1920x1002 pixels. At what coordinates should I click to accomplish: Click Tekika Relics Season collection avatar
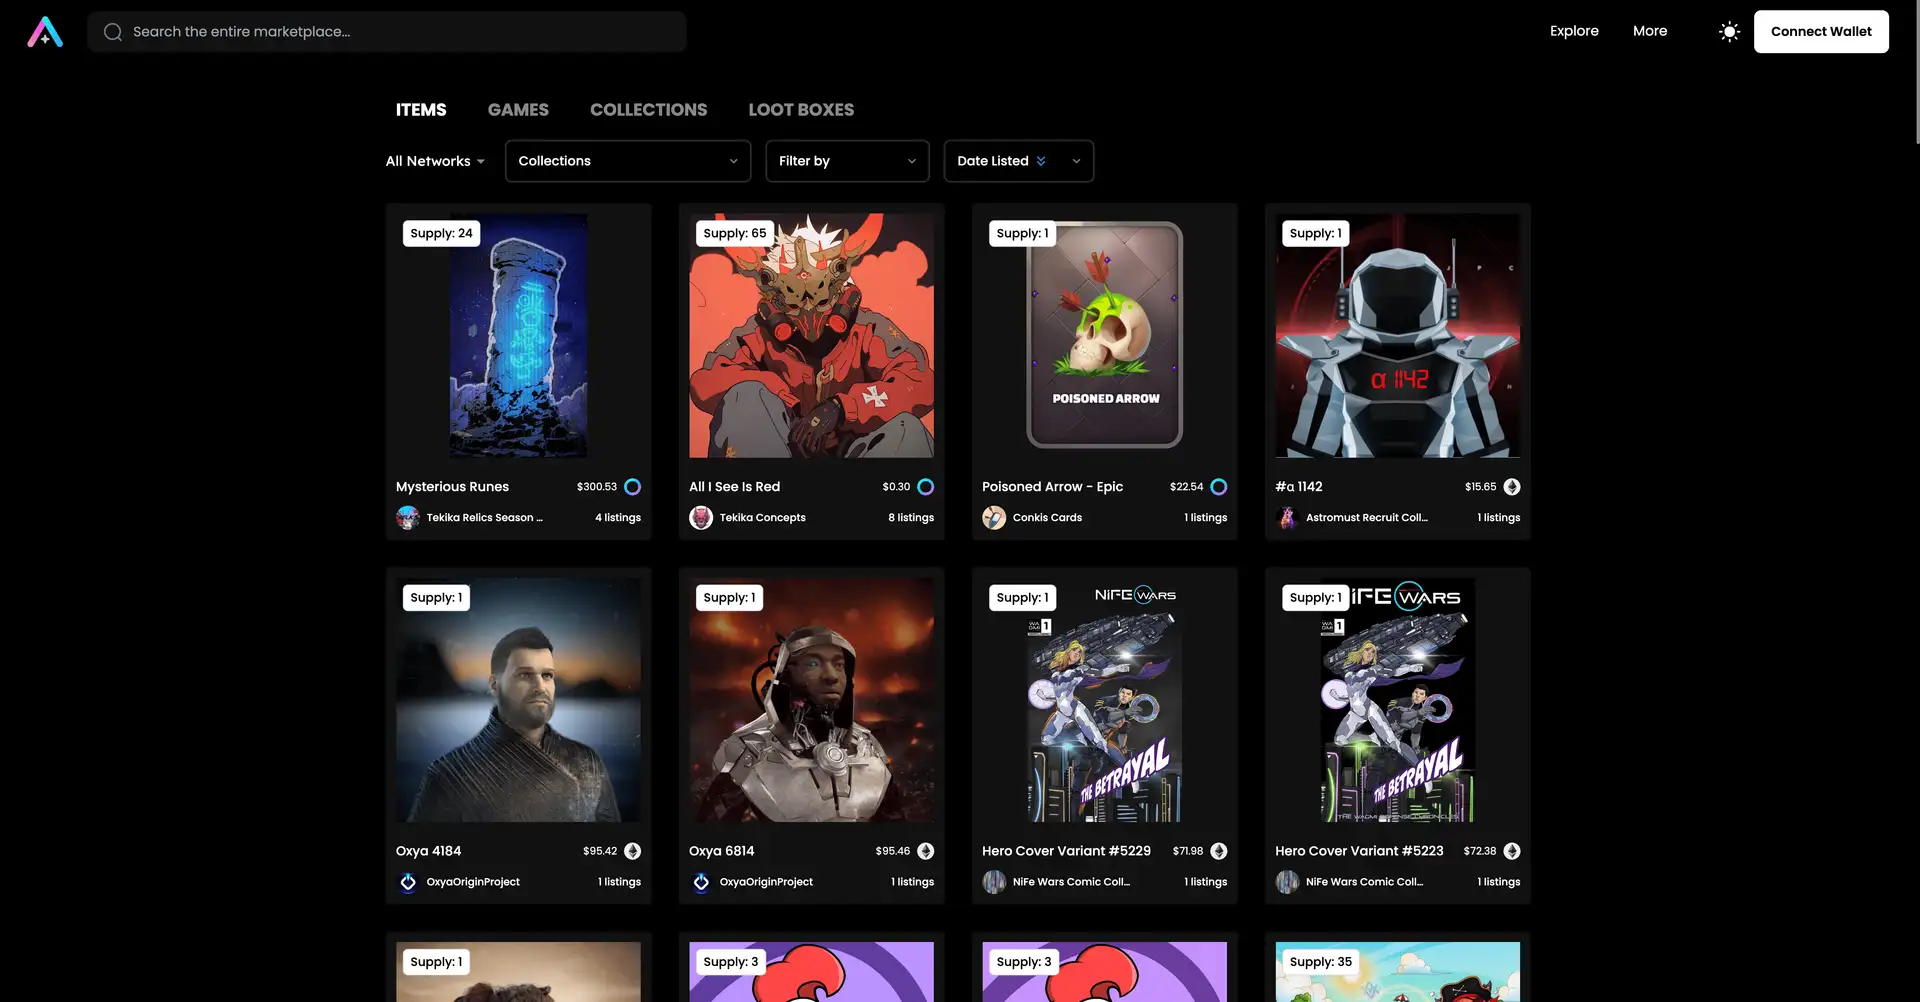[408, 518]
